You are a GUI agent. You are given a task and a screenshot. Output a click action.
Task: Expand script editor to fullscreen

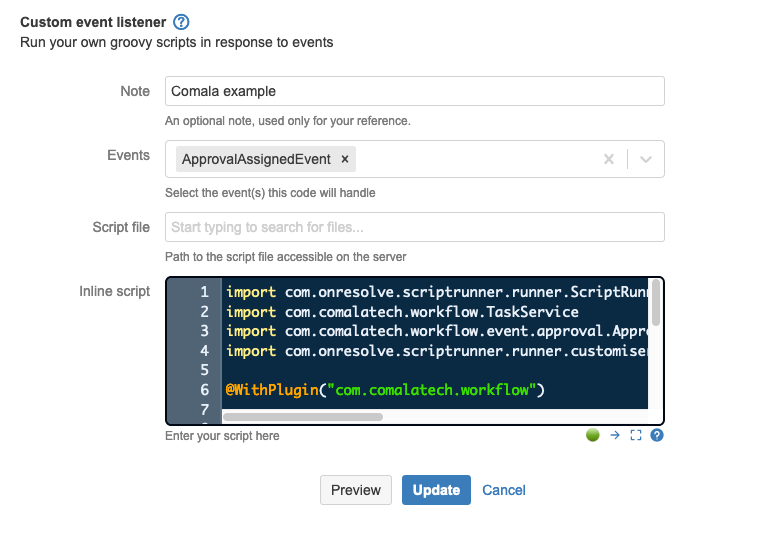pos(636,435)
